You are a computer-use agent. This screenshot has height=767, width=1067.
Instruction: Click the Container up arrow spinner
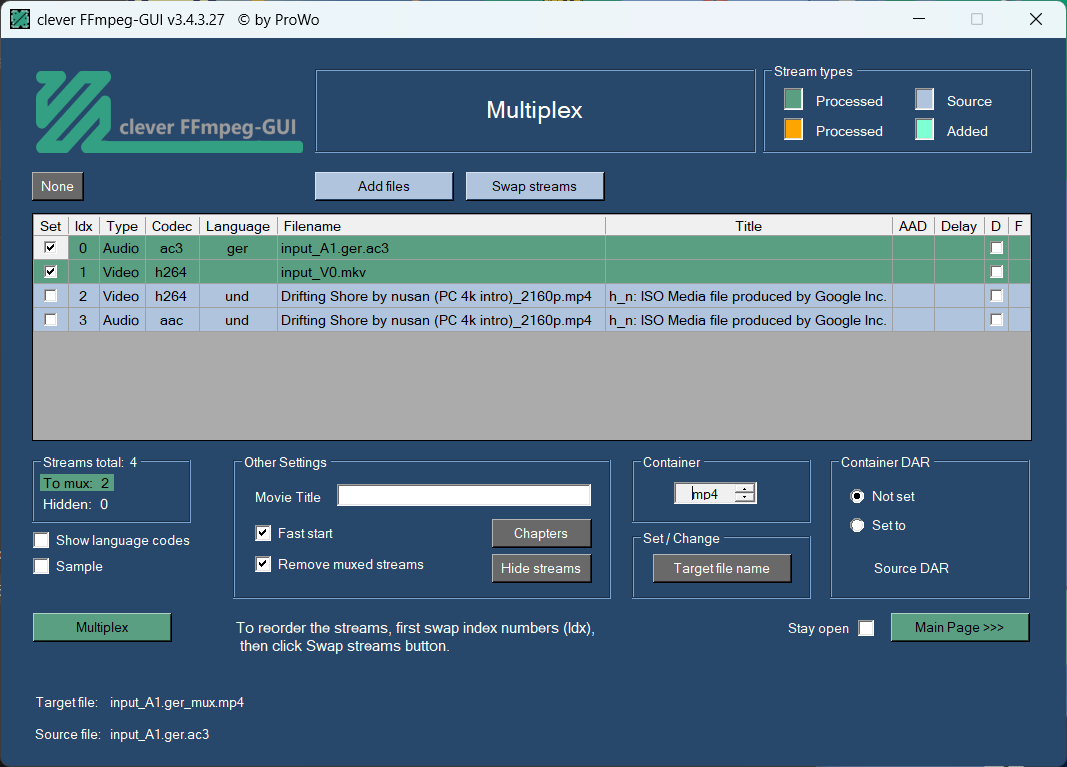coord(745,488)
